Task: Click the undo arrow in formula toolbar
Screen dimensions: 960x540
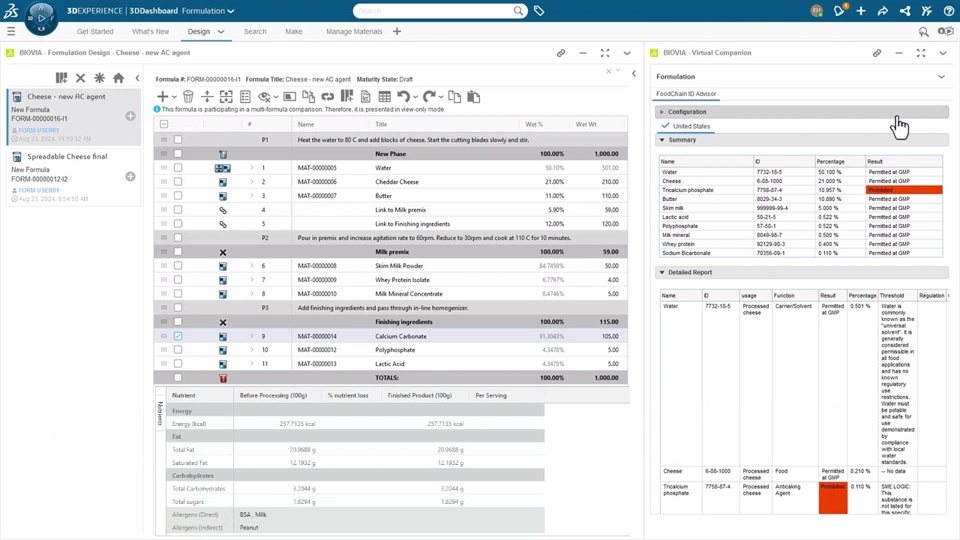Action: pos(403,97)
